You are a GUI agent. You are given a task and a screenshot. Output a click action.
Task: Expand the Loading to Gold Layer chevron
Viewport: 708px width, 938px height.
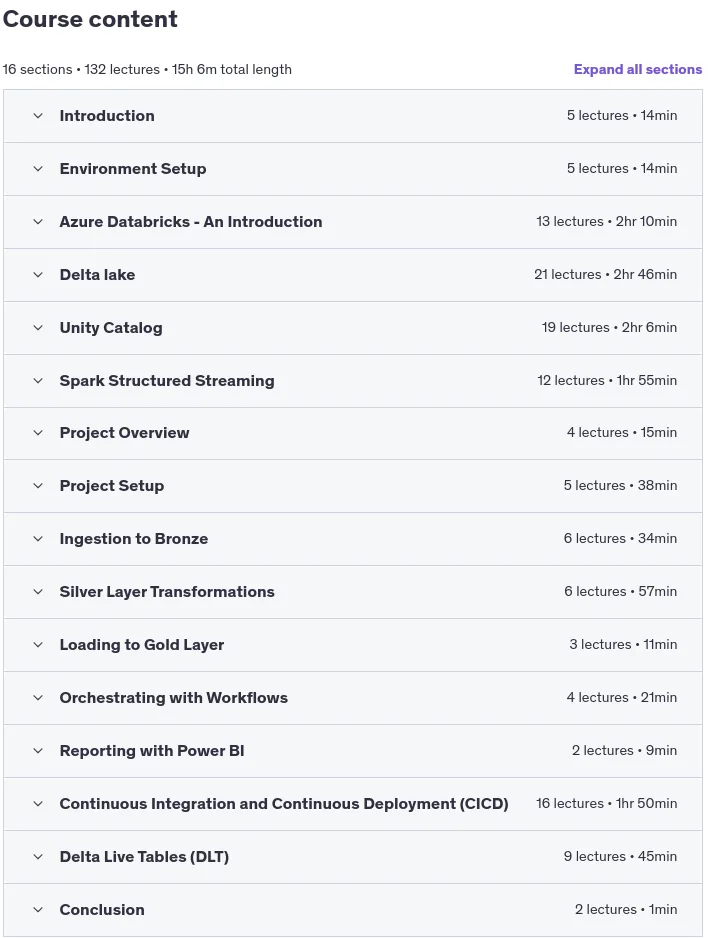[38, 645]
